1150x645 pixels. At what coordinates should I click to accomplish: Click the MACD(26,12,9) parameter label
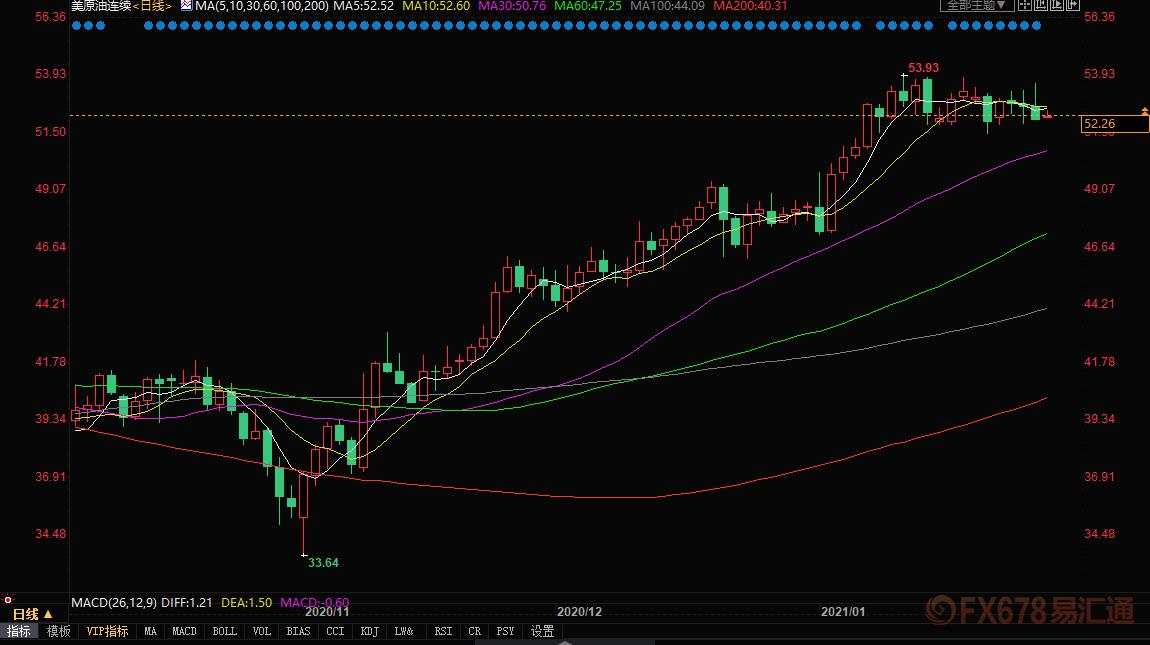pyautogui.click(x=114, y=602)
